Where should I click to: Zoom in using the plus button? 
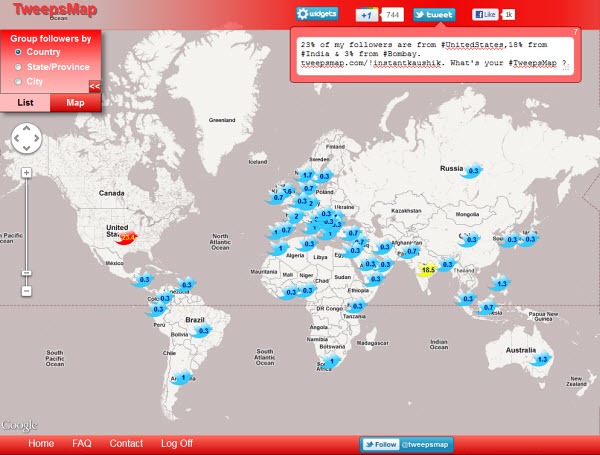pyautogui.click(x=26, y=173)
